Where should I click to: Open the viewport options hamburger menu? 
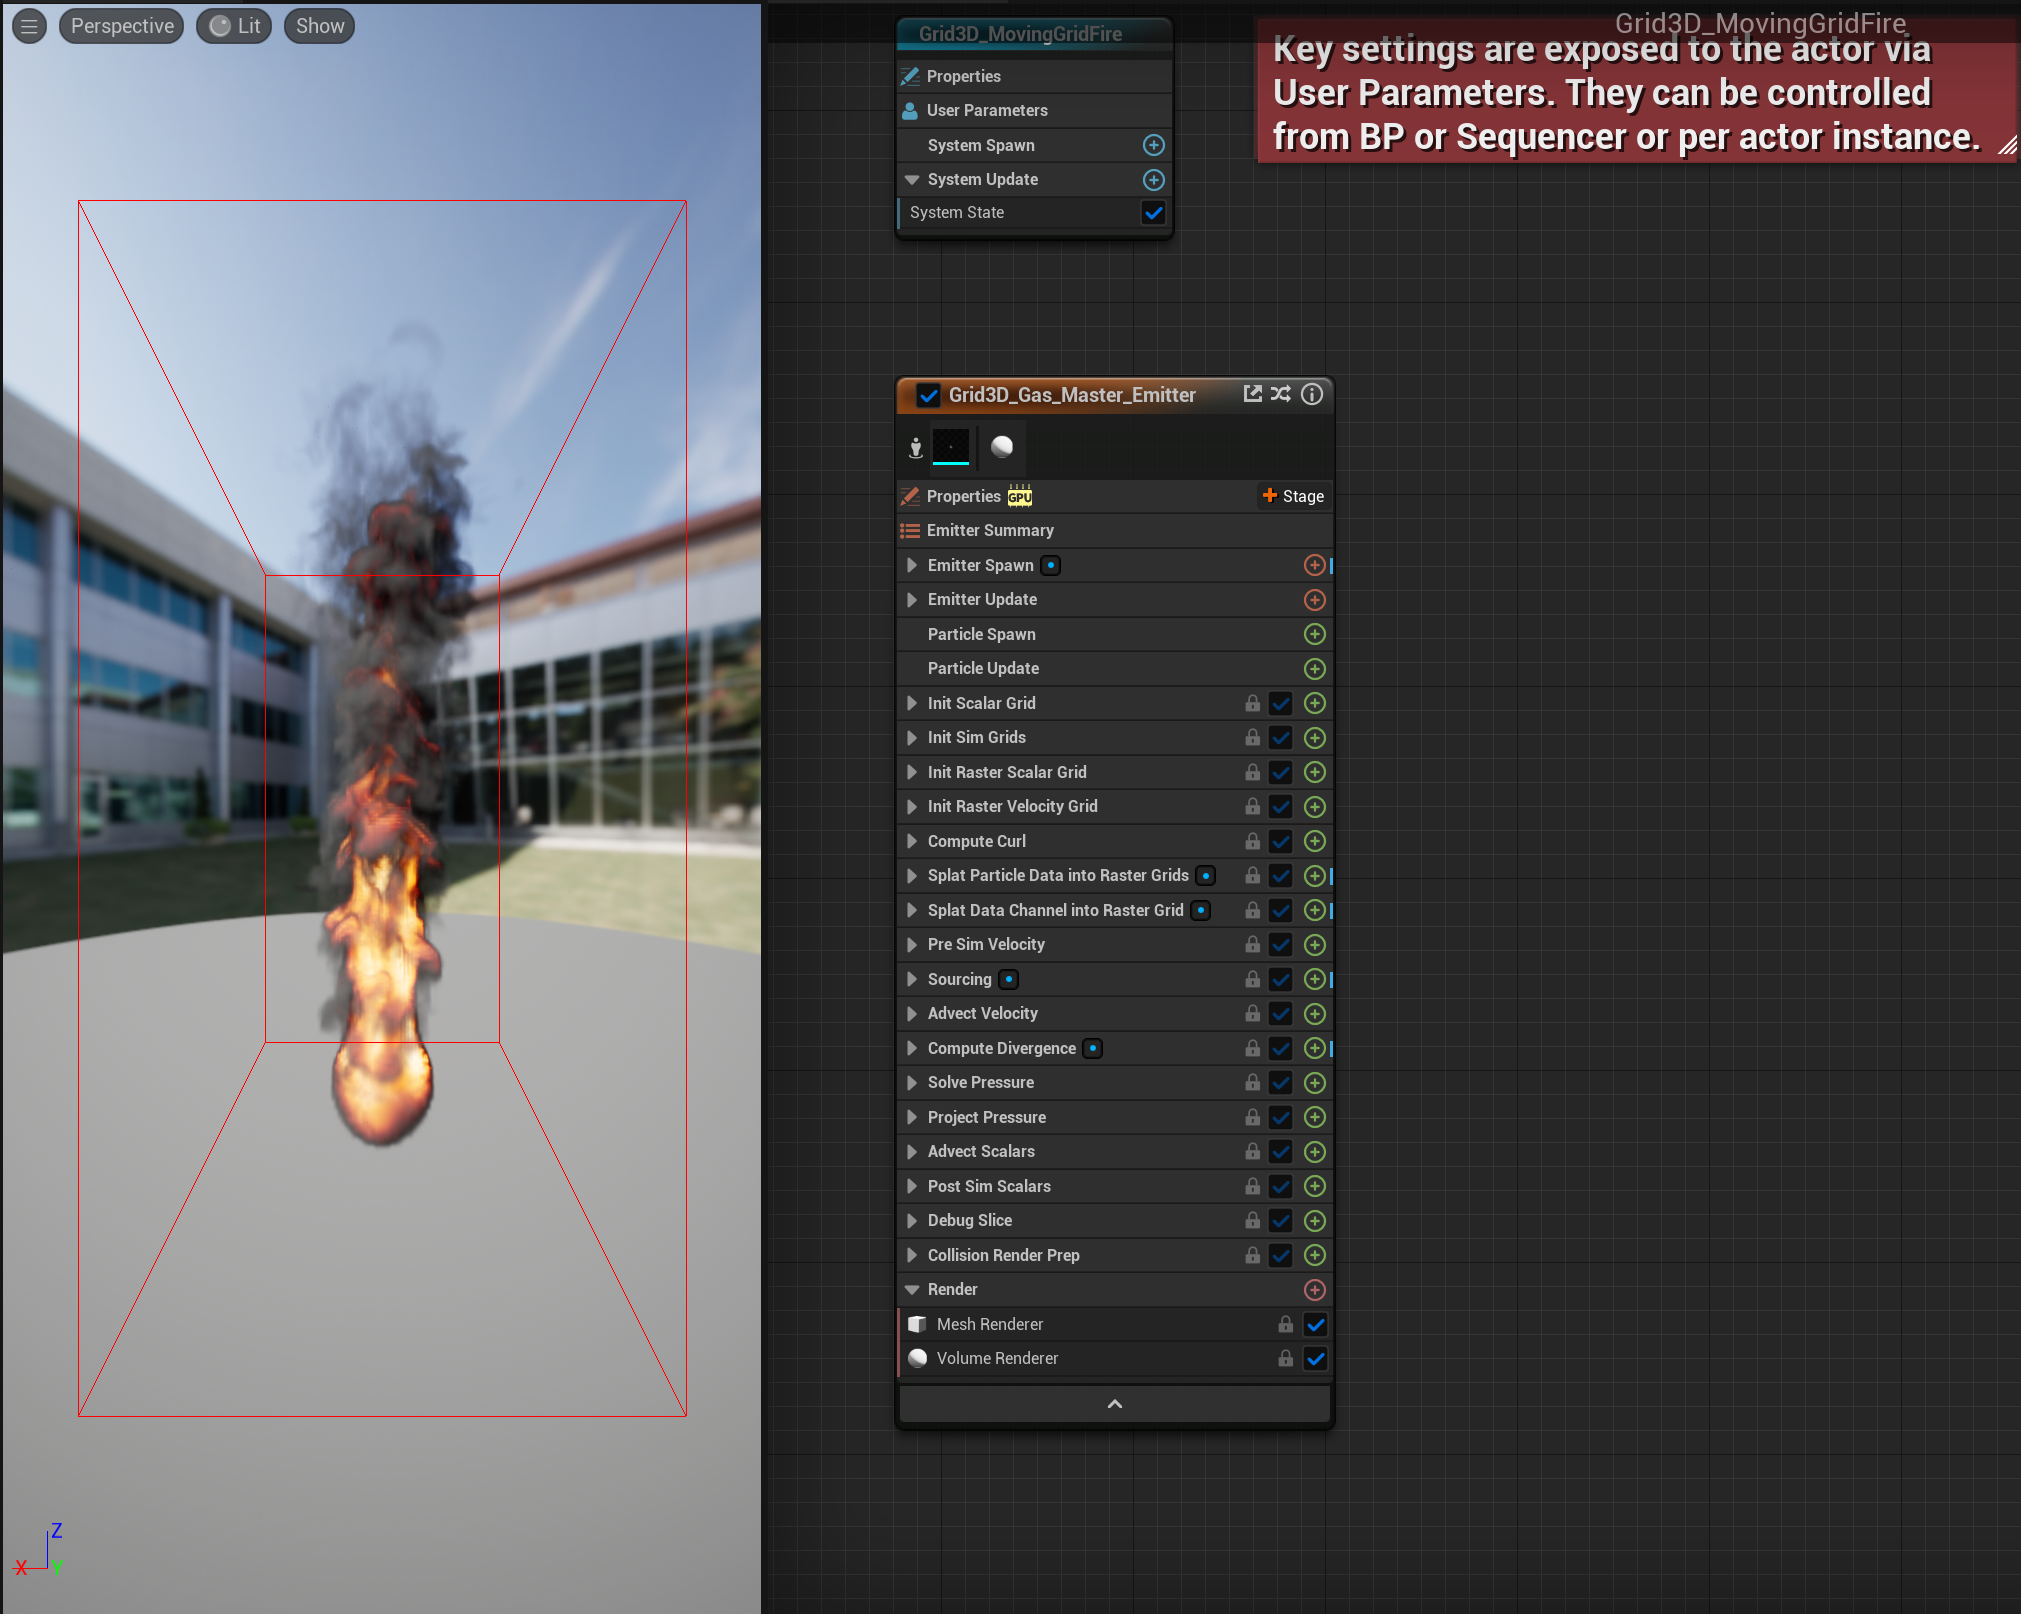point(29,26)
